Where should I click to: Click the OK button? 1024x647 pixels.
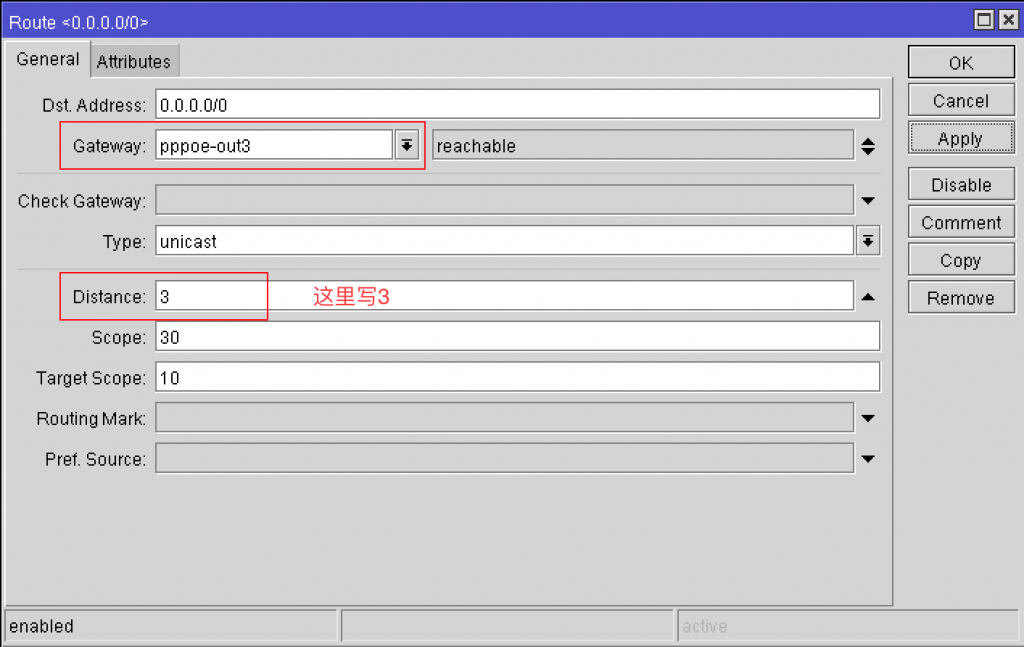click(x=961, y=63)
